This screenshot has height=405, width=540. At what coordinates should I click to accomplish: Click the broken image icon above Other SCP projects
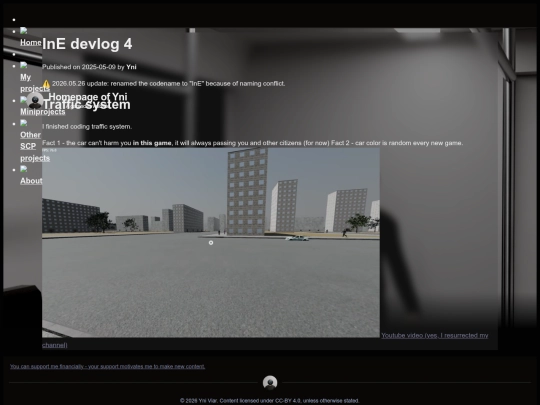(23, 123)
